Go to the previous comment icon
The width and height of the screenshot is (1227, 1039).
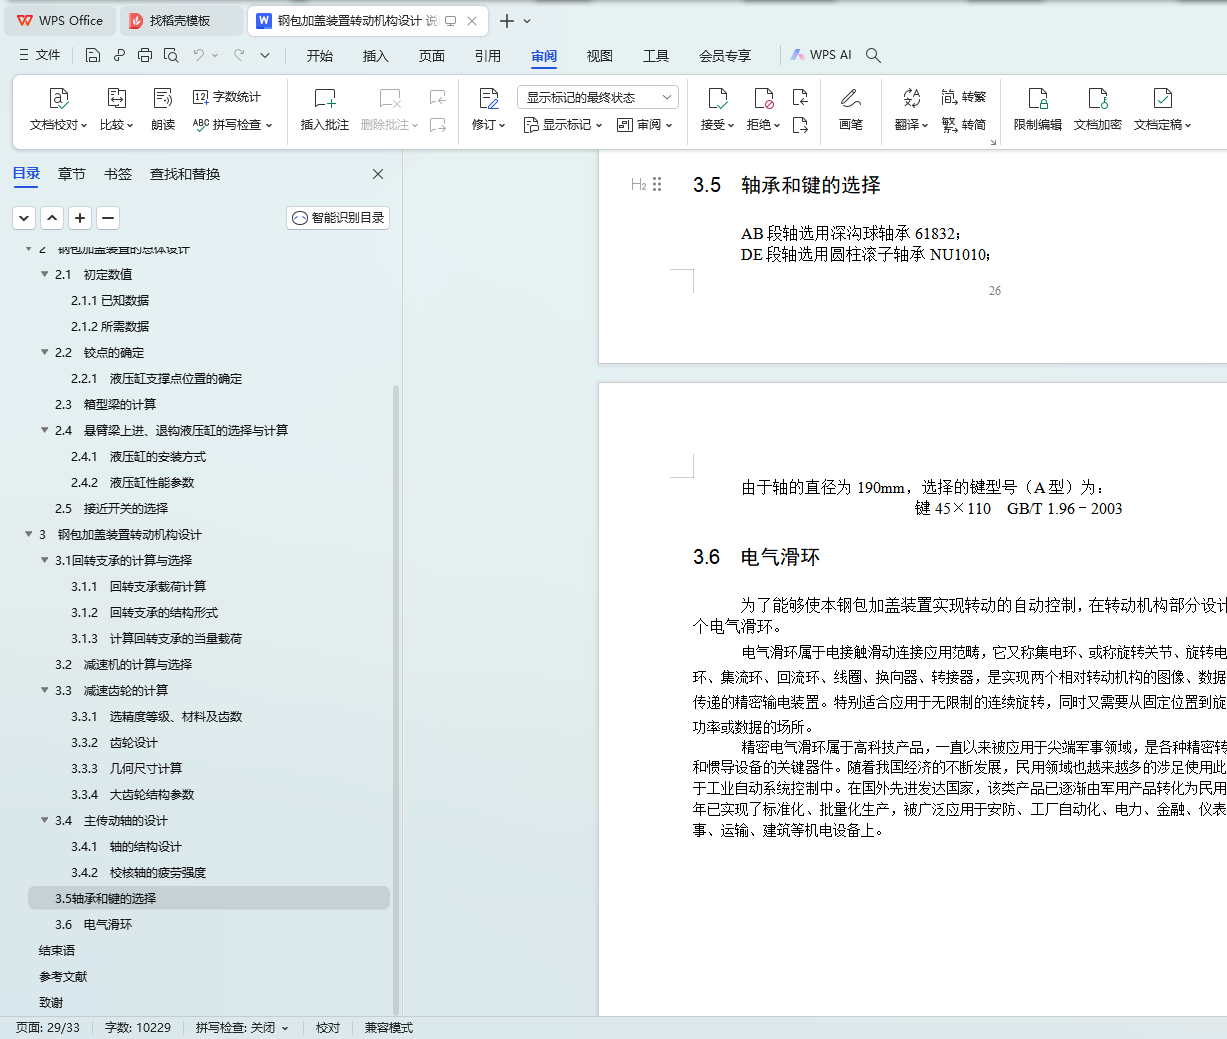(438, 97)
